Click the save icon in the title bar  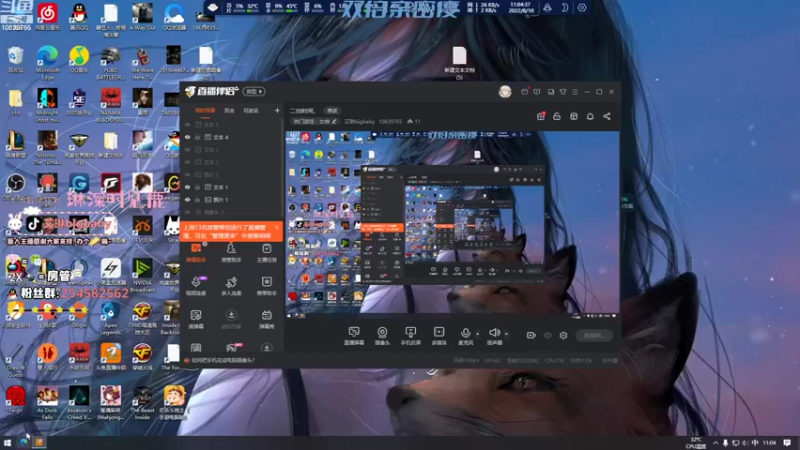point(551,92)
